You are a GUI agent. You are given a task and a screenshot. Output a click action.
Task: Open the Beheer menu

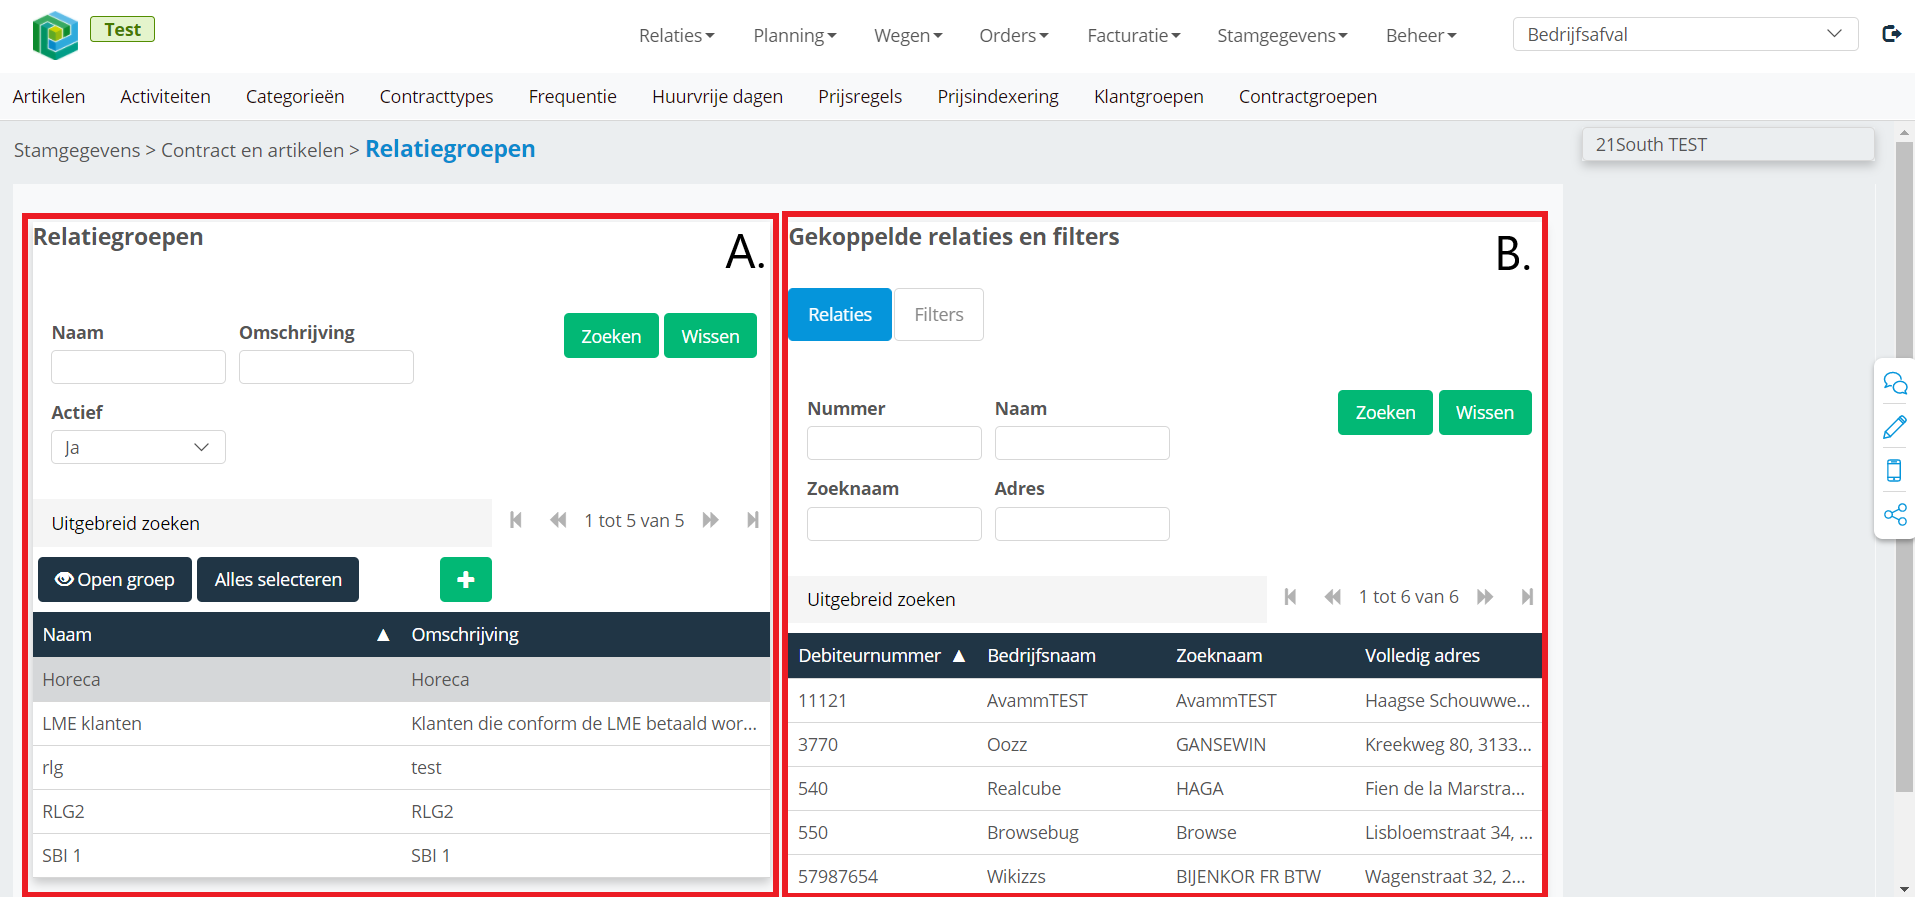[1421, 36]
